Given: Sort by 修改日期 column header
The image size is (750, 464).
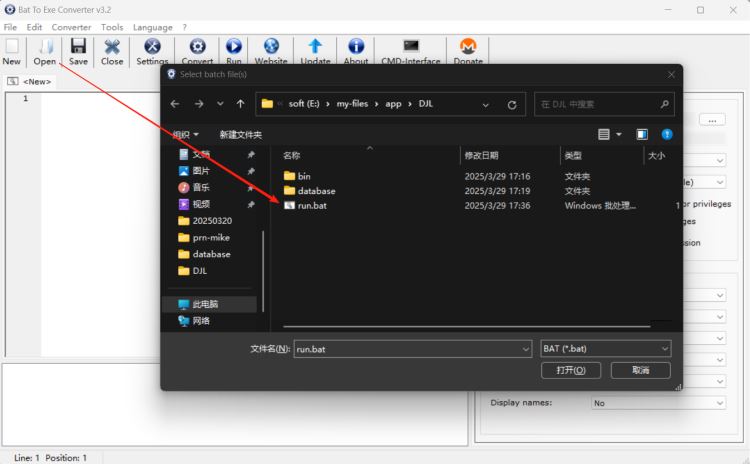Looking at the screenshot, I should click(x=481, y=155).
